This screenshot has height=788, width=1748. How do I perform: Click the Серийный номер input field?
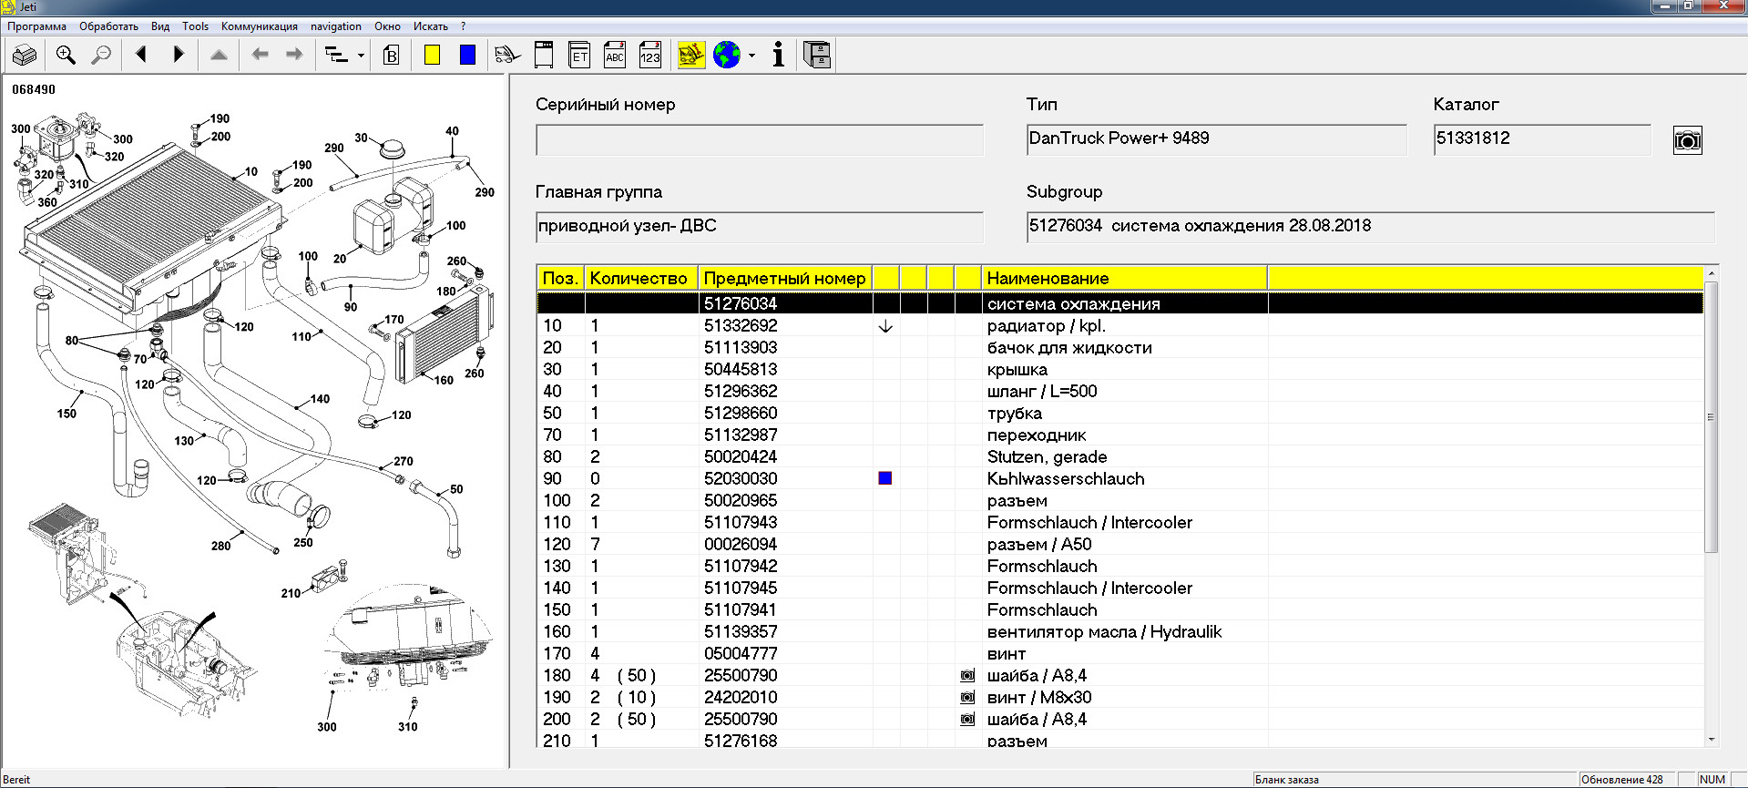[x=759, y=140]
